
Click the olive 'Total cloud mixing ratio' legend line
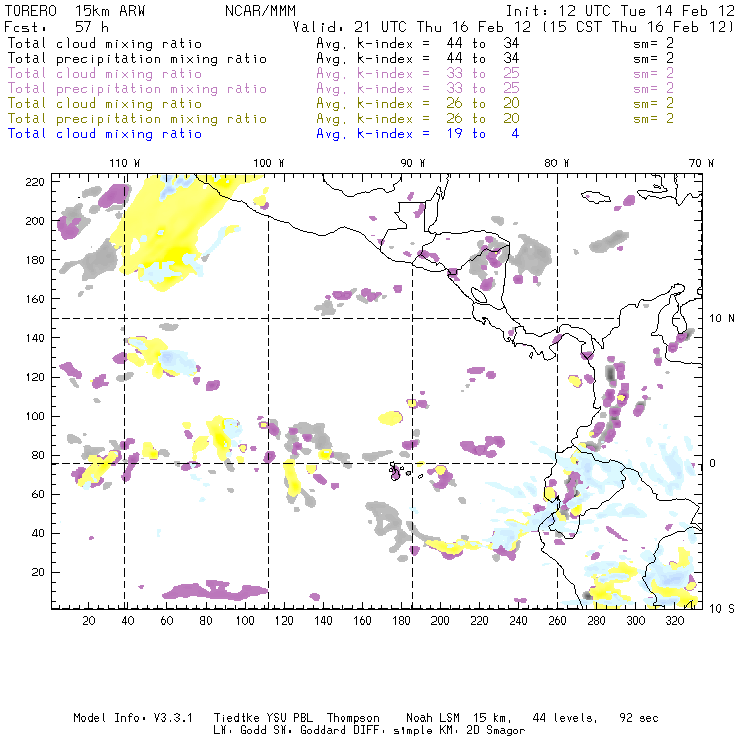point(105,104)
